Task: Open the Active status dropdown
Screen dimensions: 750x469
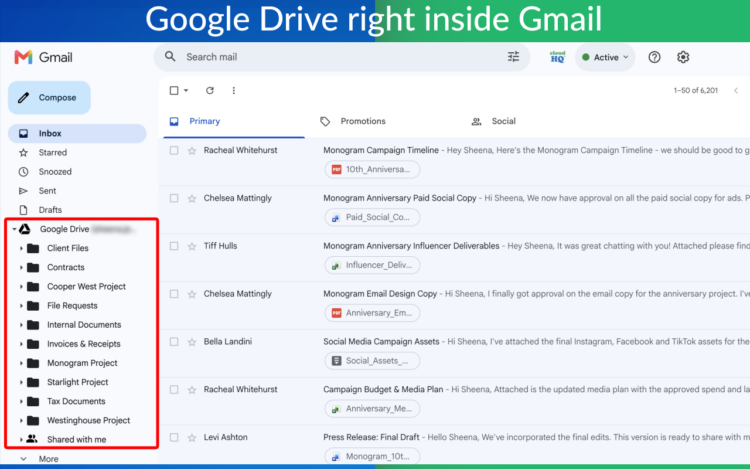Action: [605, 57]
